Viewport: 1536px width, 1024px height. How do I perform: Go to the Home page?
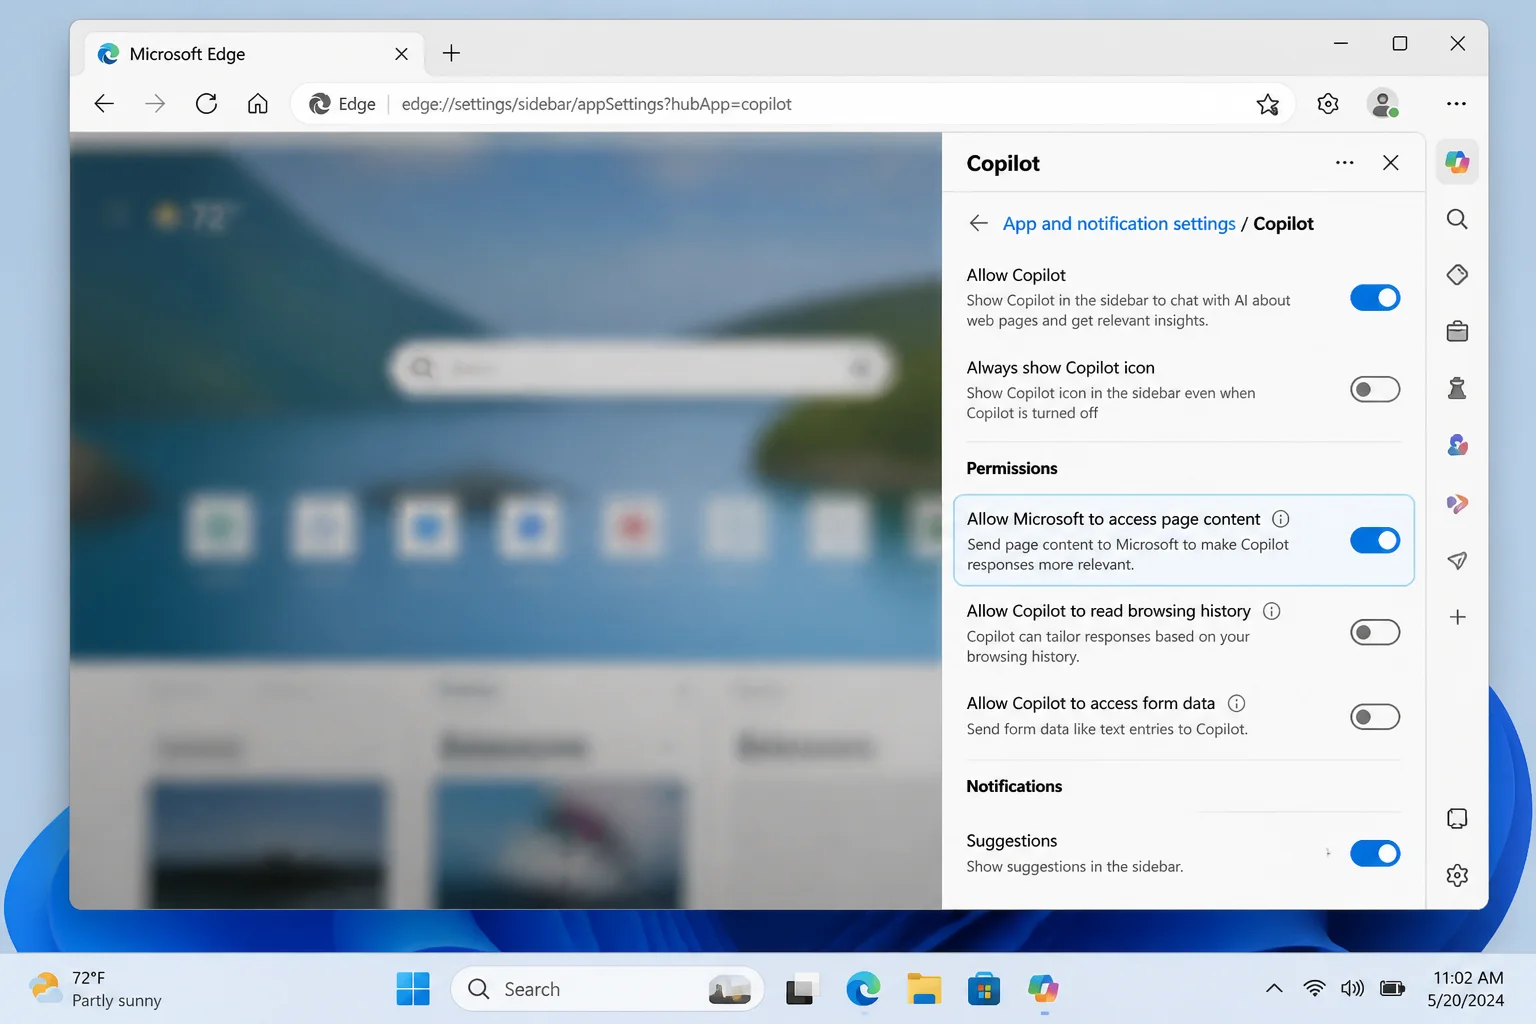(258, 104)
